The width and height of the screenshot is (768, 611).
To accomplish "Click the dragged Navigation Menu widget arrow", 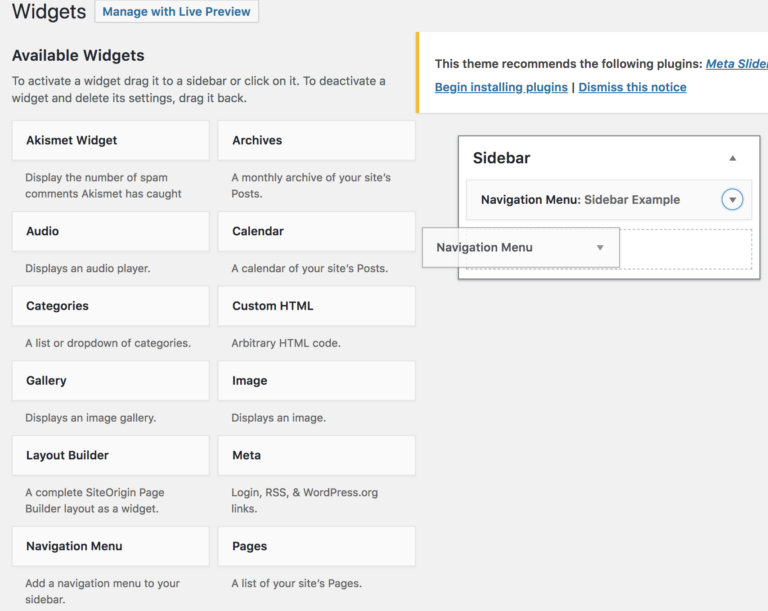I will (600, 248).
